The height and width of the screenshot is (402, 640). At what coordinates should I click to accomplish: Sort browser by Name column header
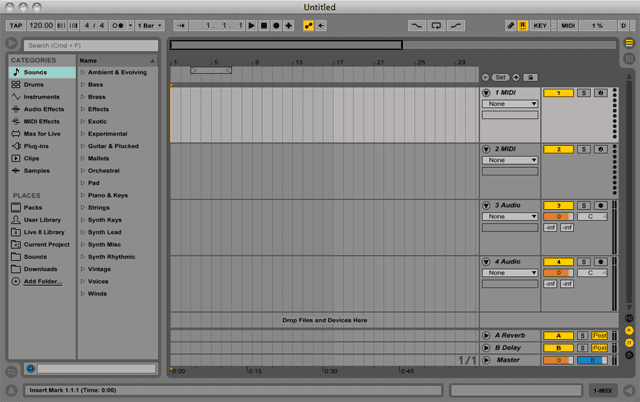[118, 60]
